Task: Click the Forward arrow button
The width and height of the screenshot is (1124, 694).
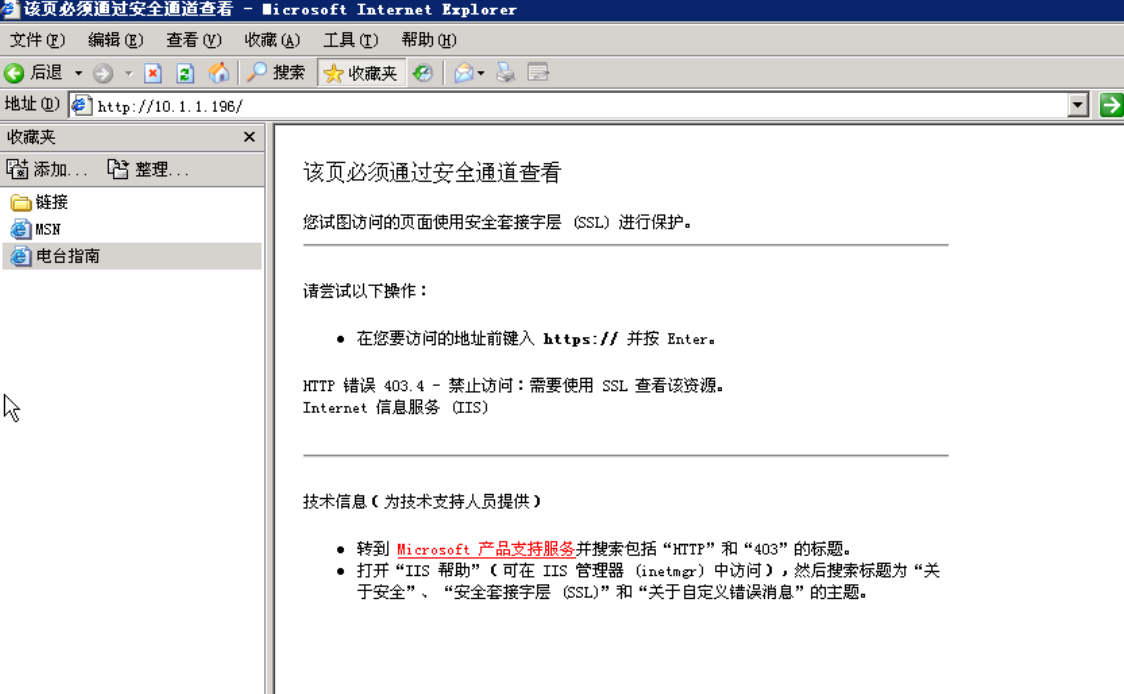Action: tap(103, 73)
